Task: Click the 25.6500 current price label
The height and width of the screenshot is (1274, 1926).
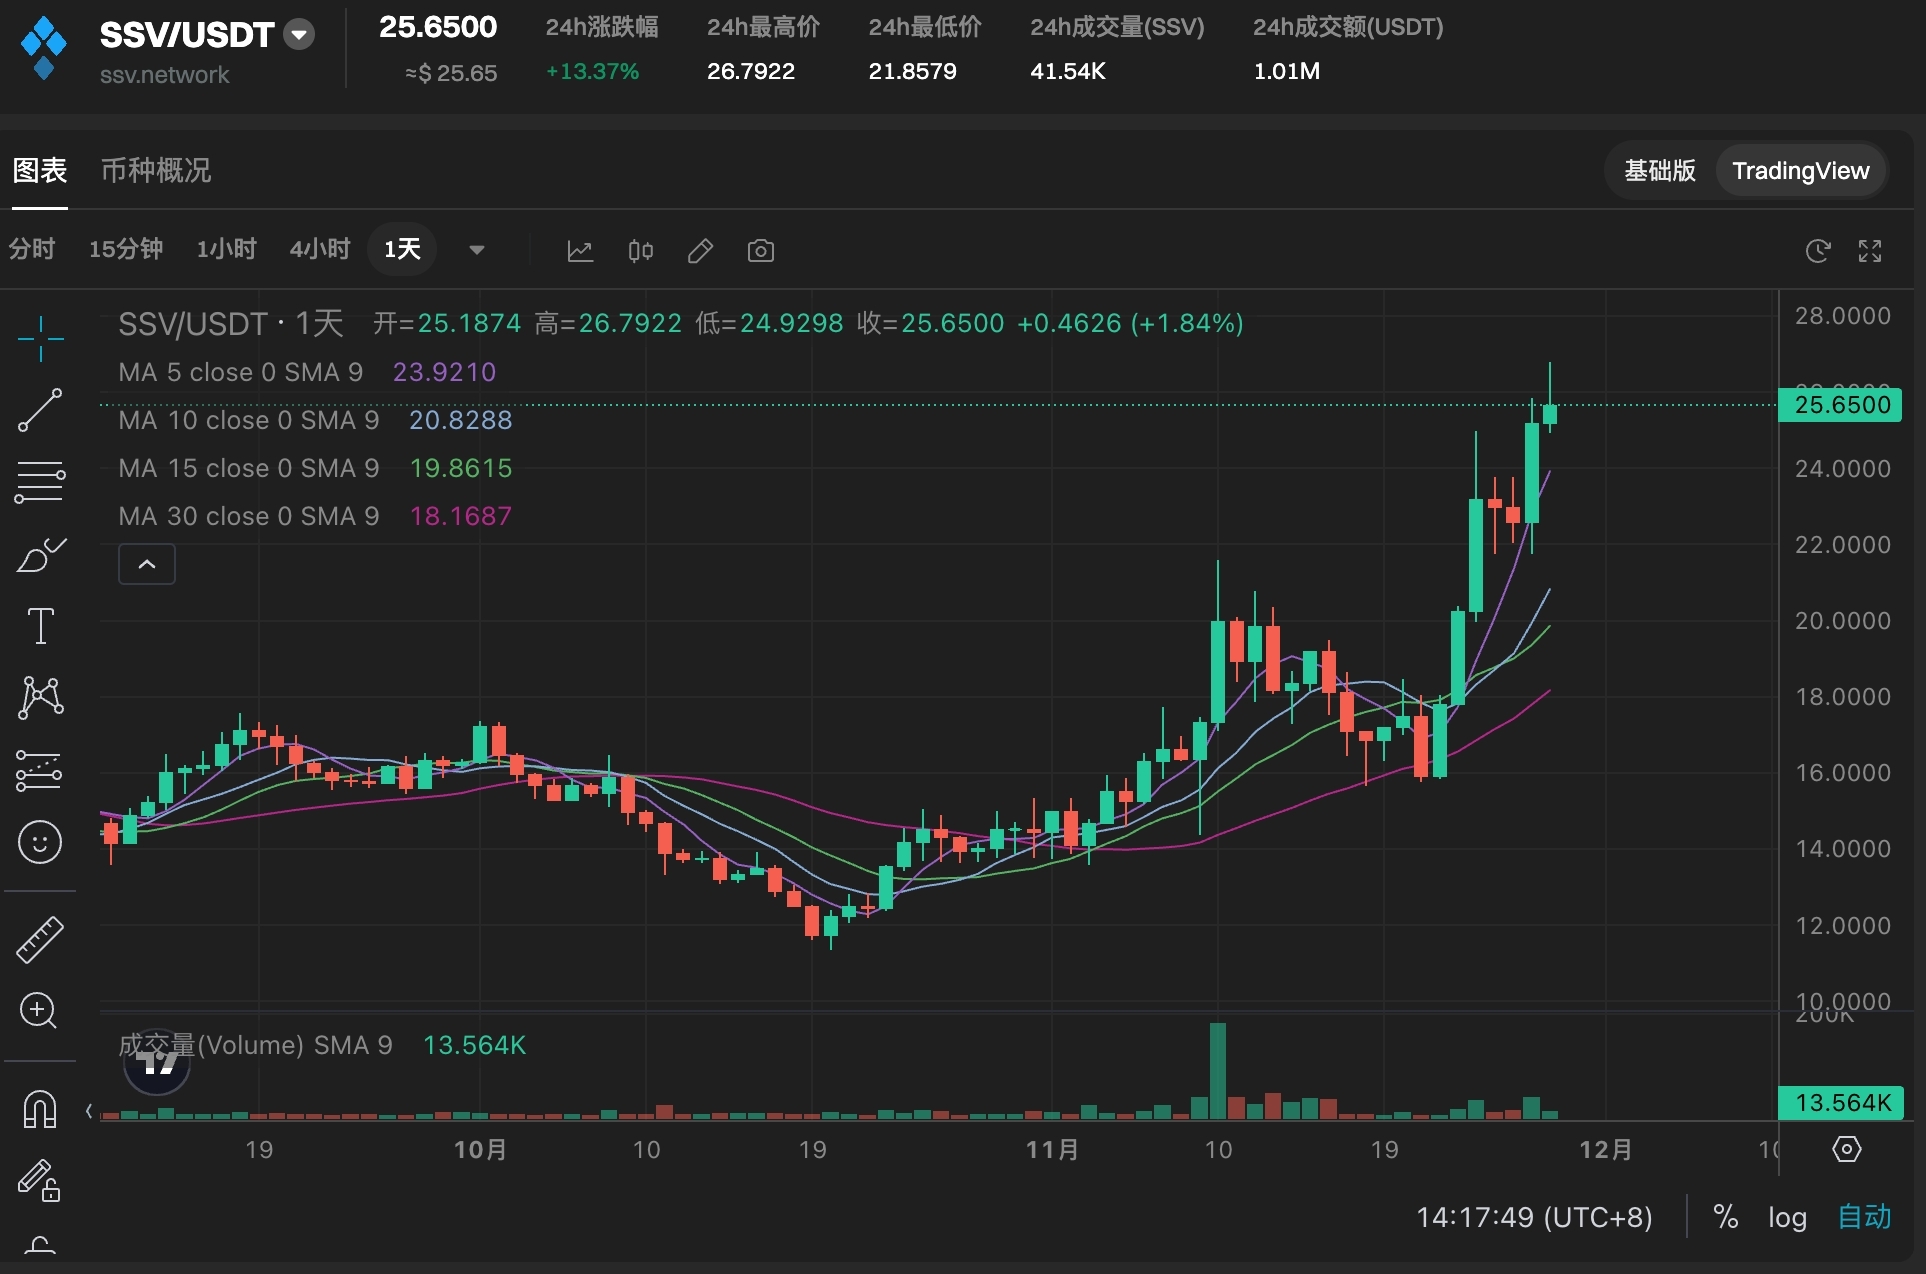Action: [x=1841, y=405]
